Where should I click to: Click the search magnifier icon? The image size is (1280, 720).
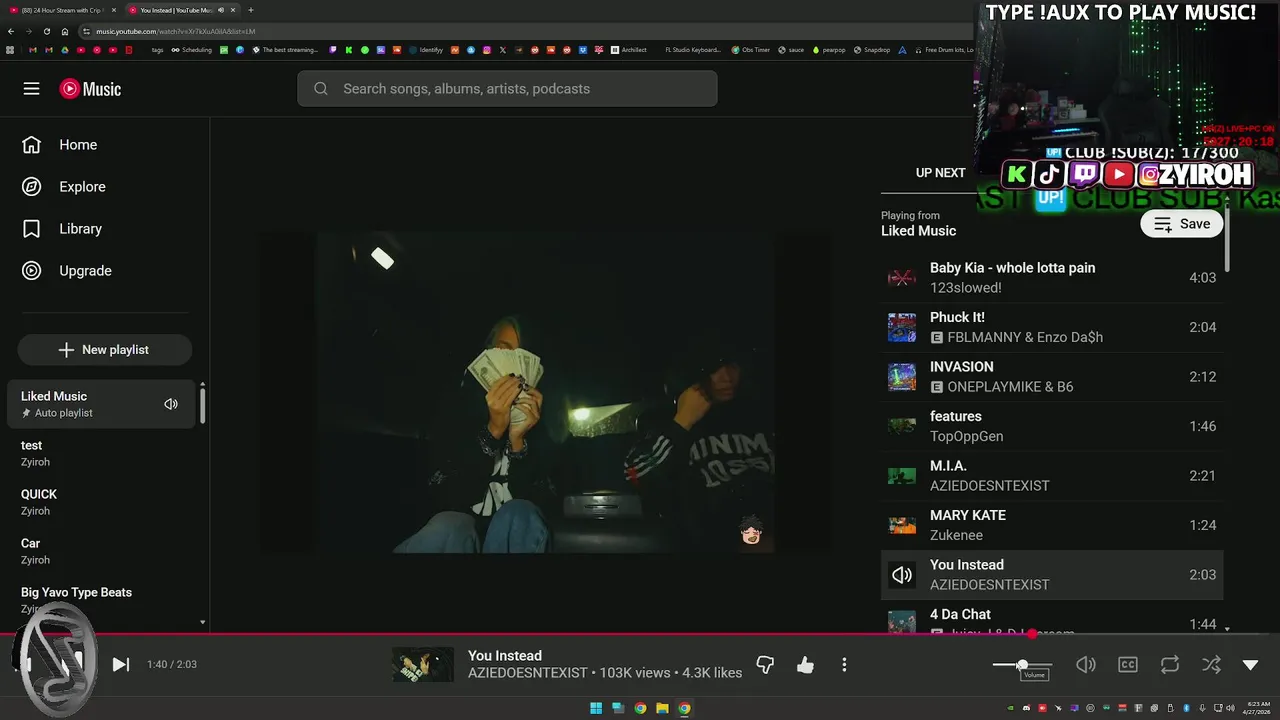321,89
